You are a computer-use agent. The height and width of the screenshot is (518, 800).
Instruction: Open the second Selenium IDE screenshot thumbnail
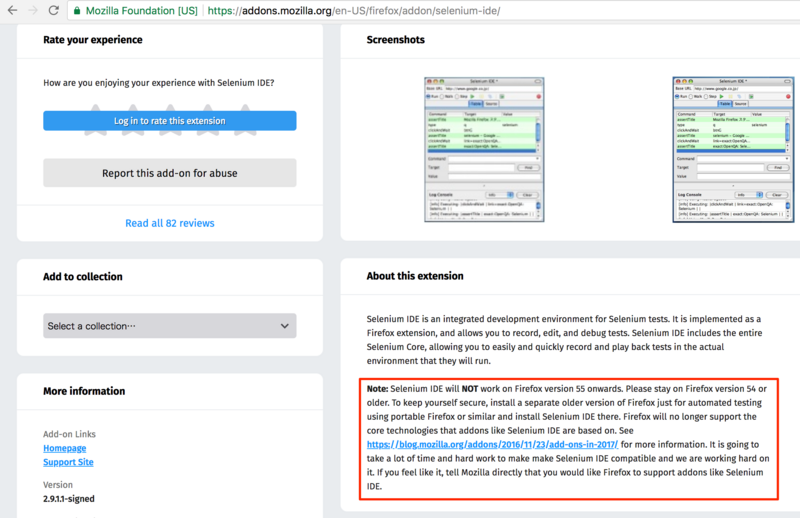coord(733,150)
